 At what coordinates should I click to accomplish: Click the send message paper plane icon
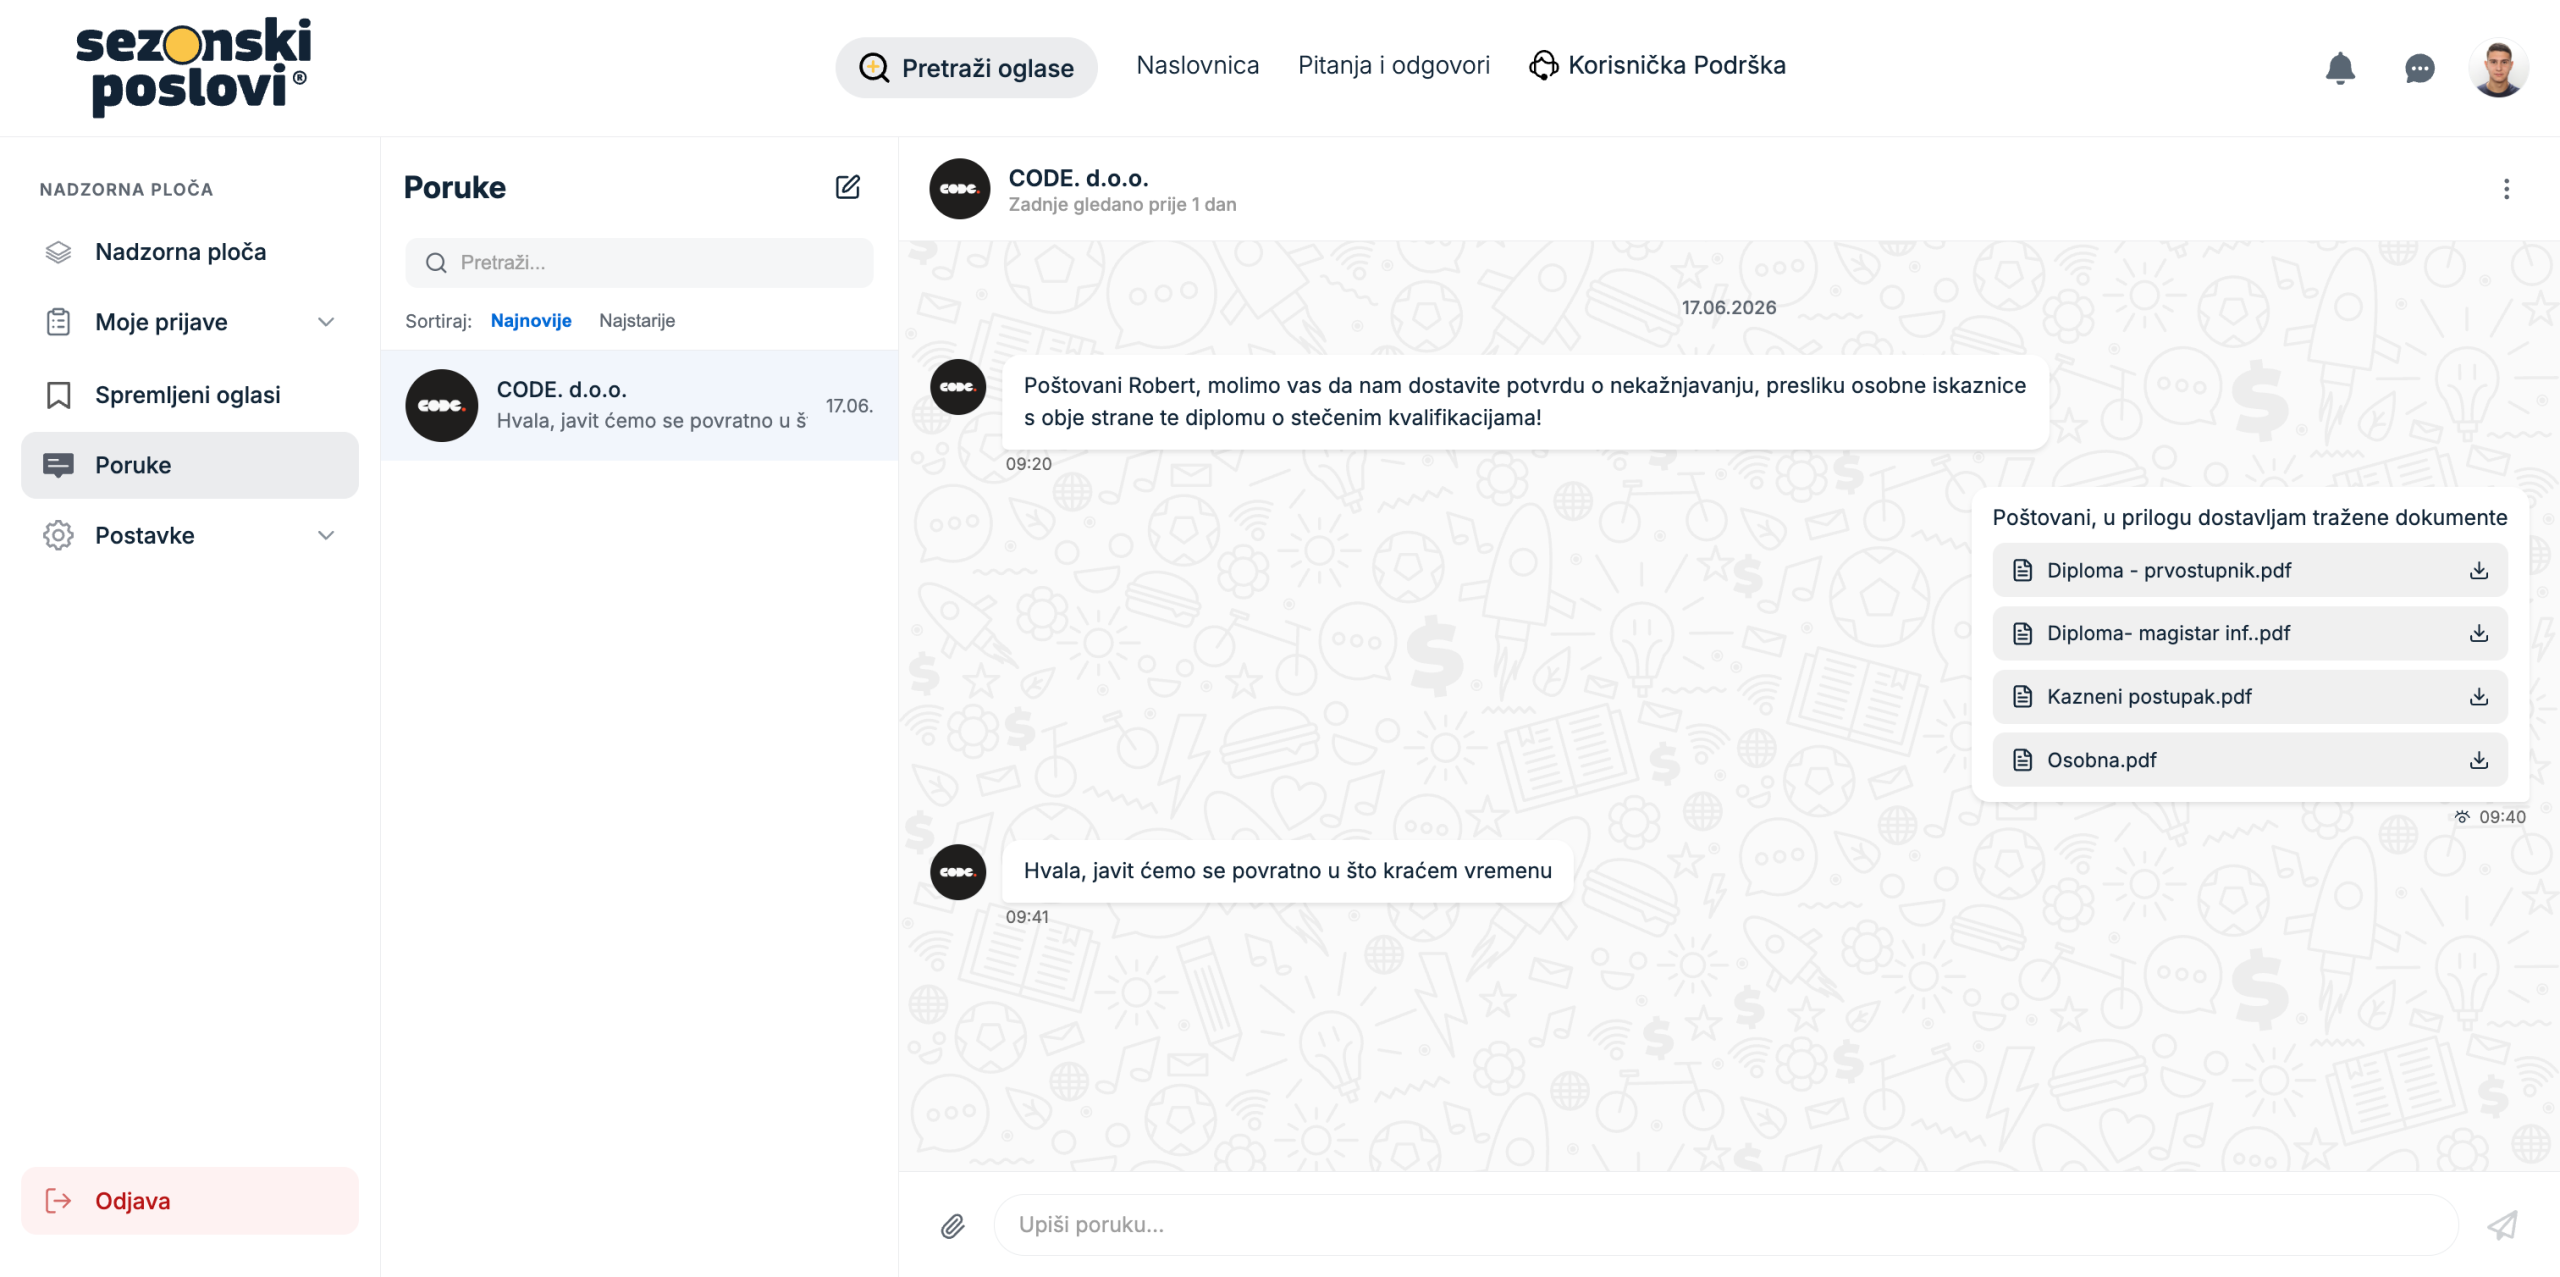pos(2503,1225)
